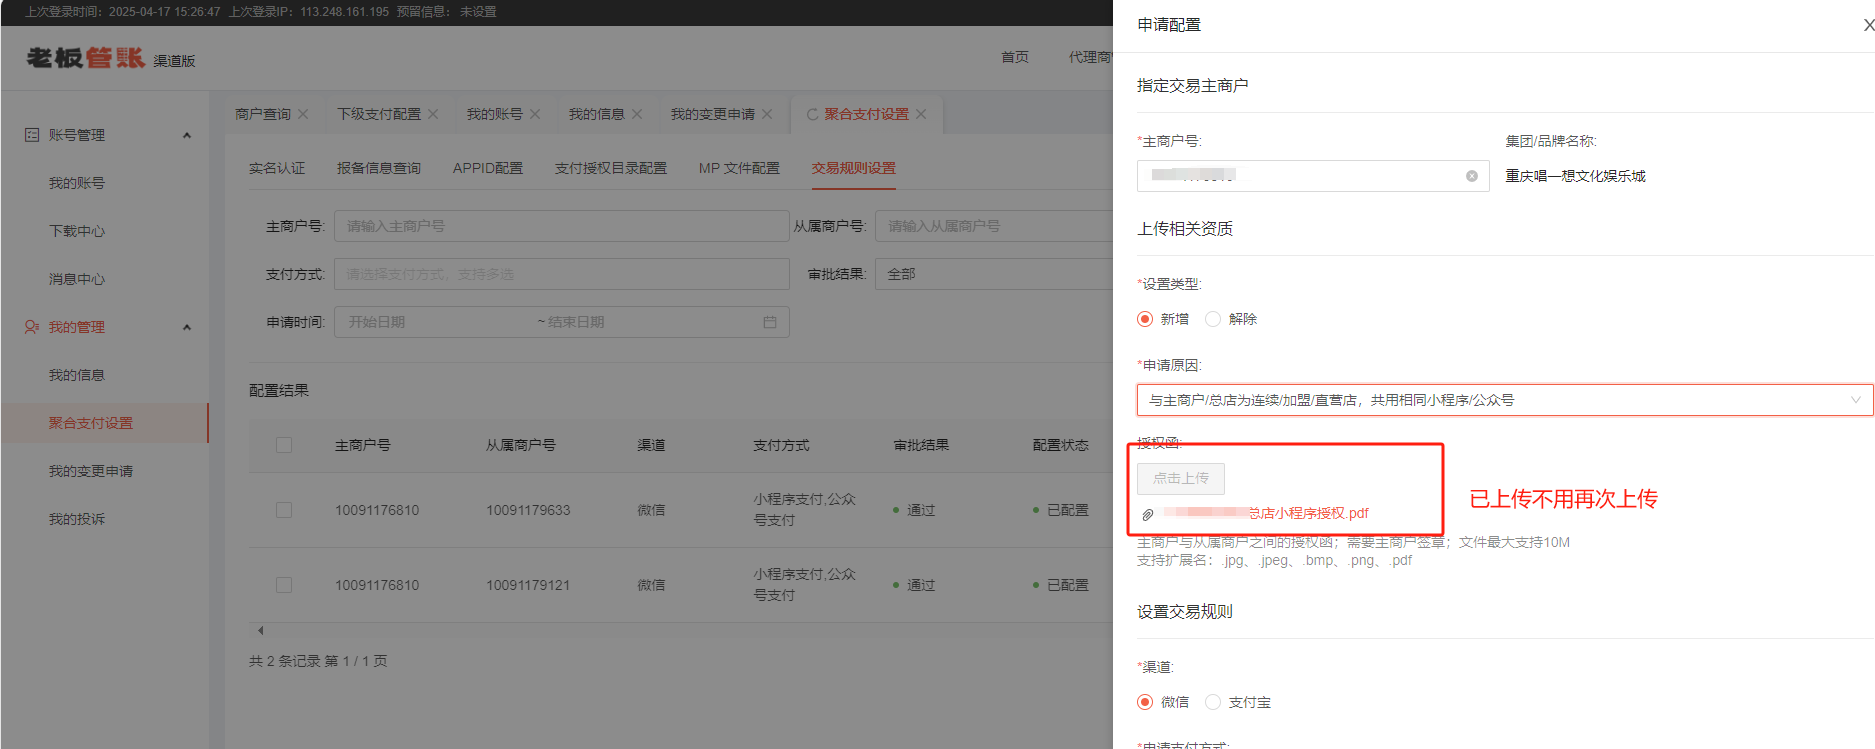Open the calendar icon in 申请时间 field
The height and width of the screenshot is (749, 1875).
coord(770,322)
